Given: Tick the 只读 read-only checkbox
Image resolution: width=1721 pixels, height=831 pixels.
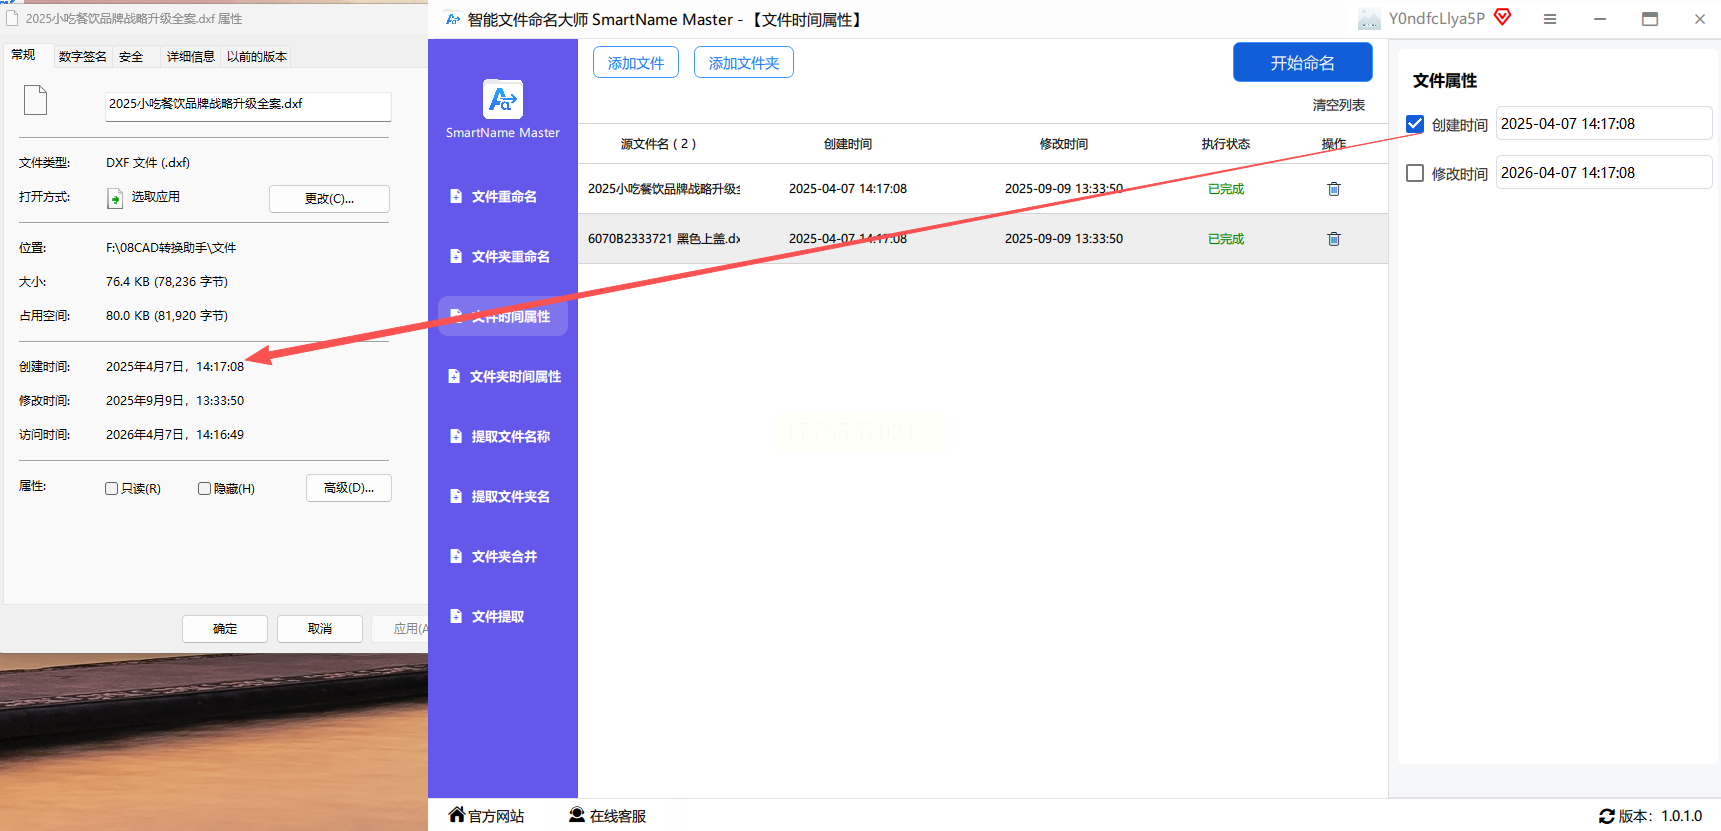Looking at the screenshot, I should click(112, 489).
